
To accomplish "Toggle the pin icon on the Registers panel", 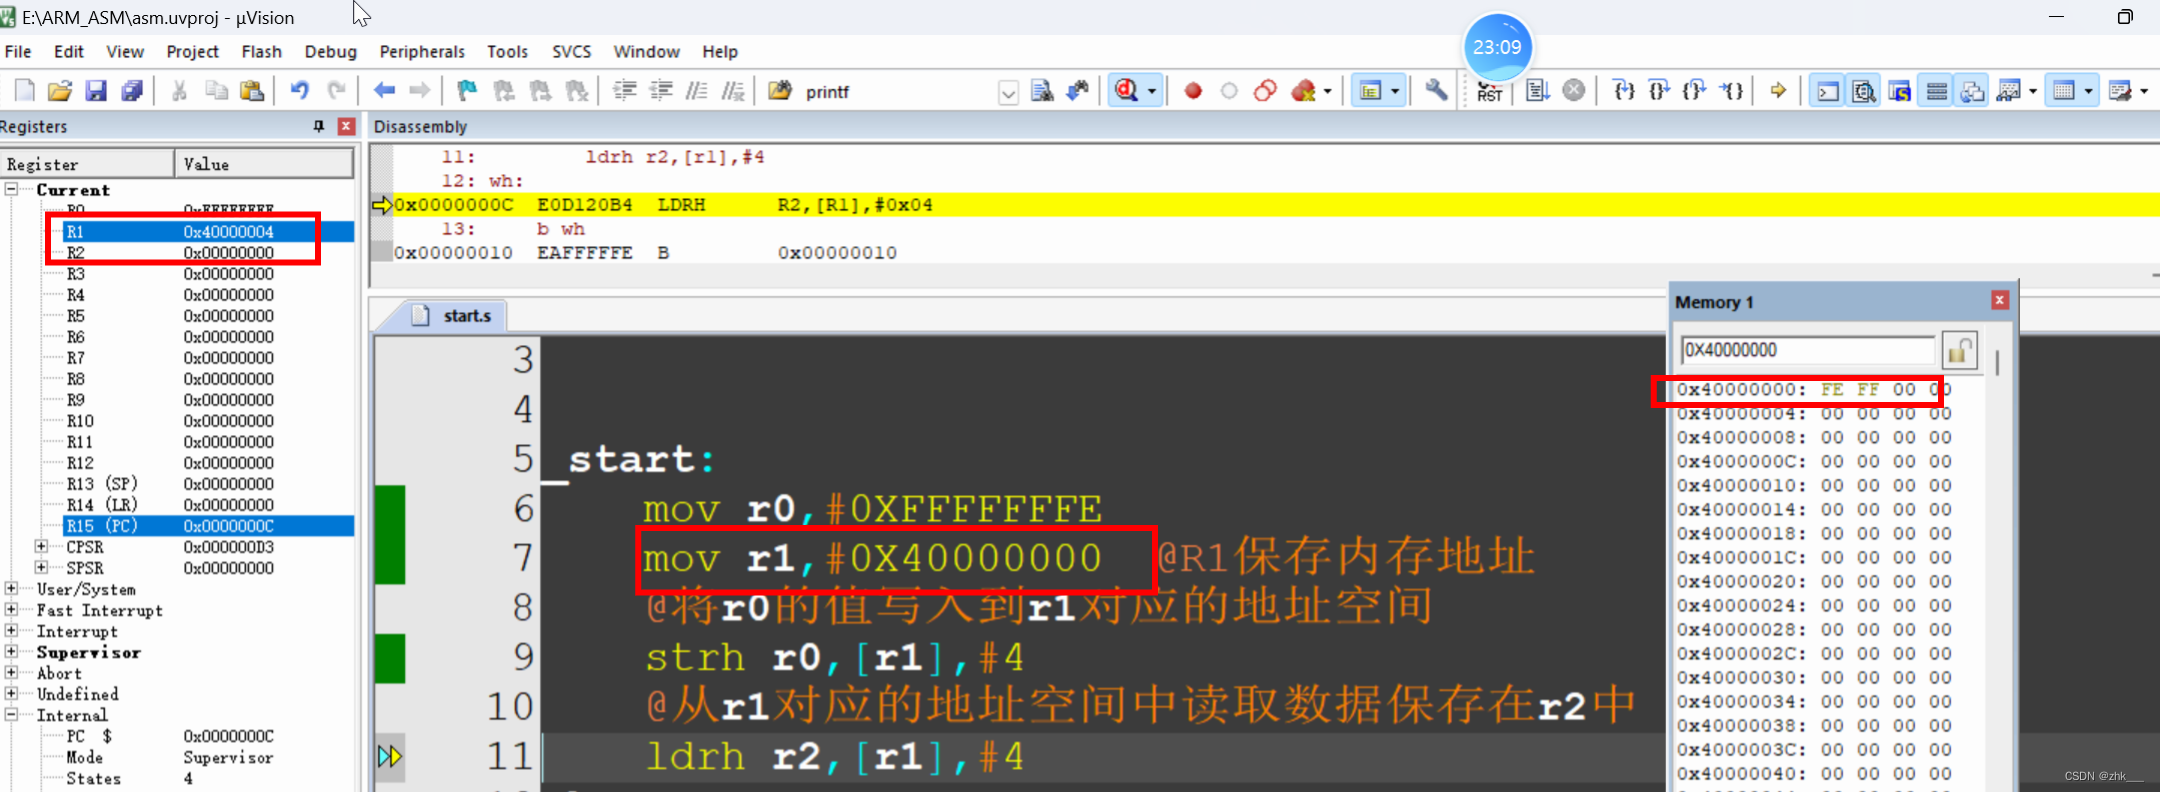I will pos(319,126).
